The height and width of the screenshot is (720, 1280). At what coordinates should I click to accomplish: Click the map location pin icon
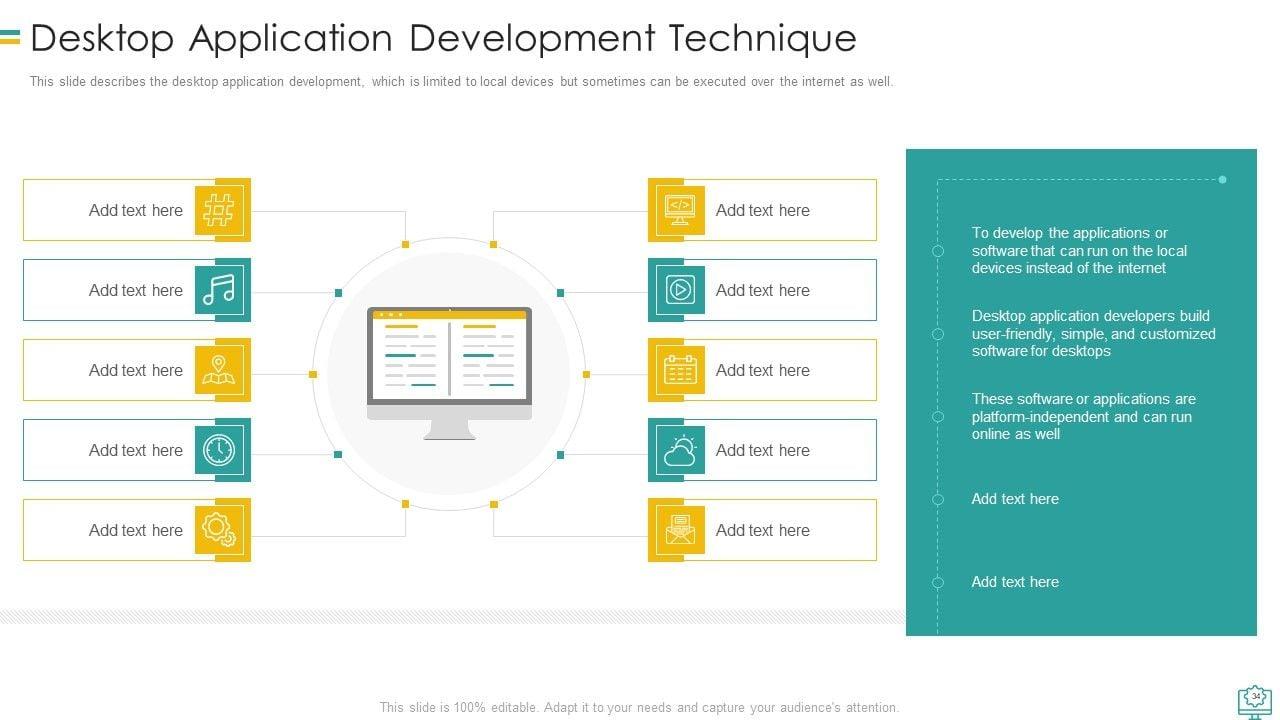tap(219, 370)
